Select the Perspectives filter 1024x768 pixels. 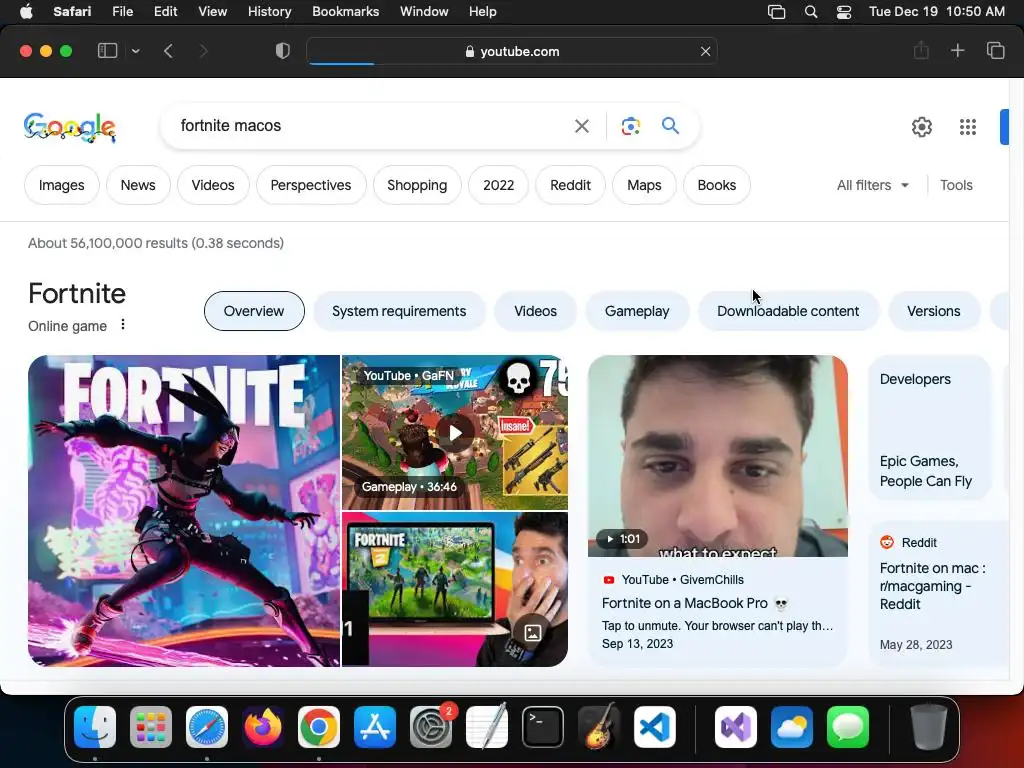pyautogui.click(x=311, y=185)
